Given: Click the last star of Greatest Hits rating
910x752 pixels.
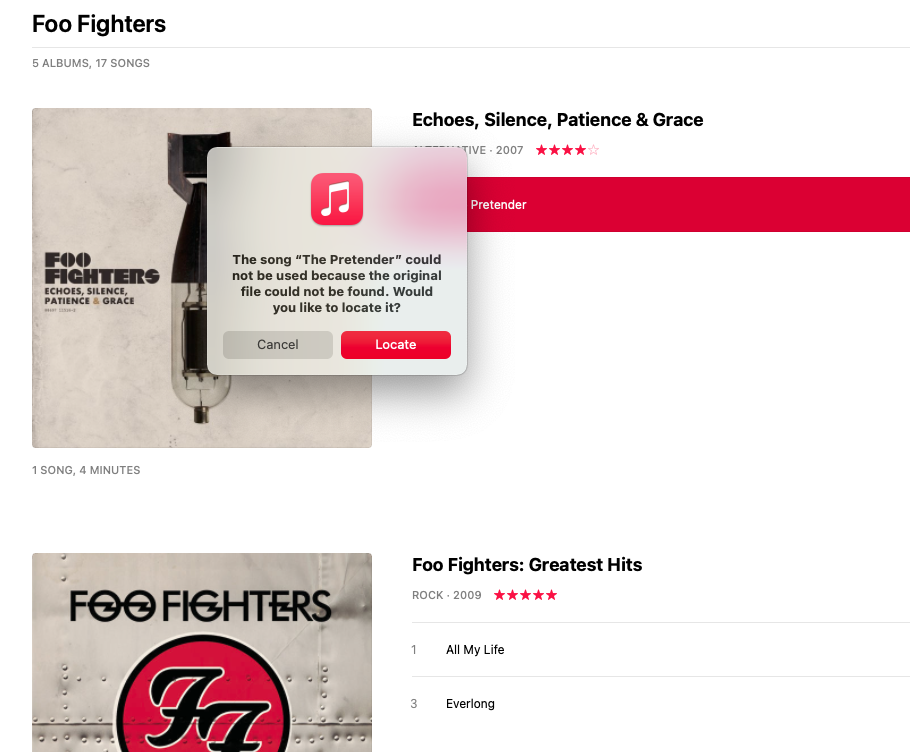Looking at the screenshot, I should 551,595.
